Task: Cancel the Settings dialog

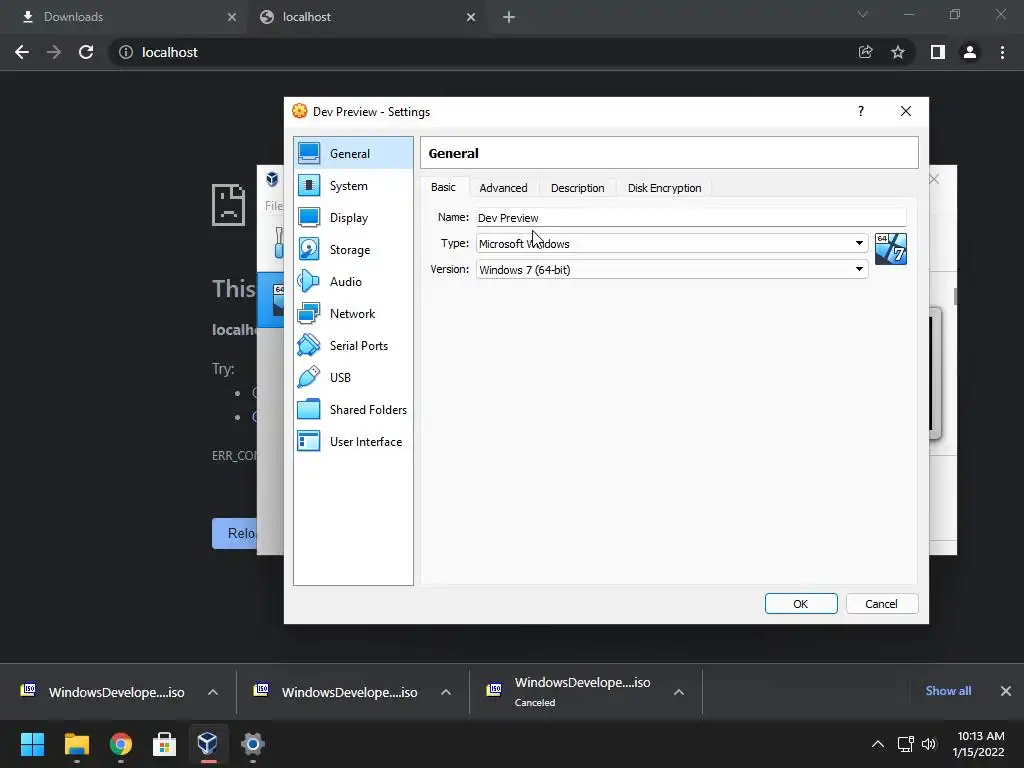Action: click(882, 604)
